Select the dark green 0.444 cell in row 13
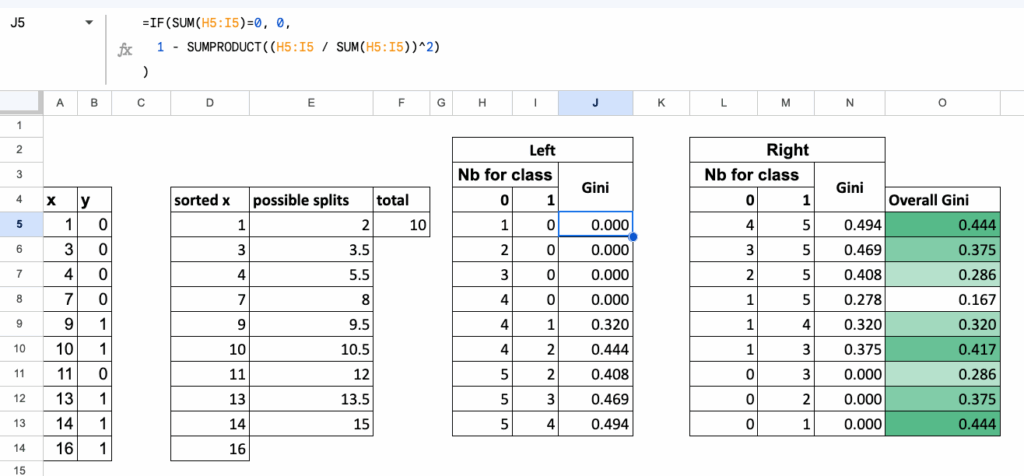 (x=944, y=424)
